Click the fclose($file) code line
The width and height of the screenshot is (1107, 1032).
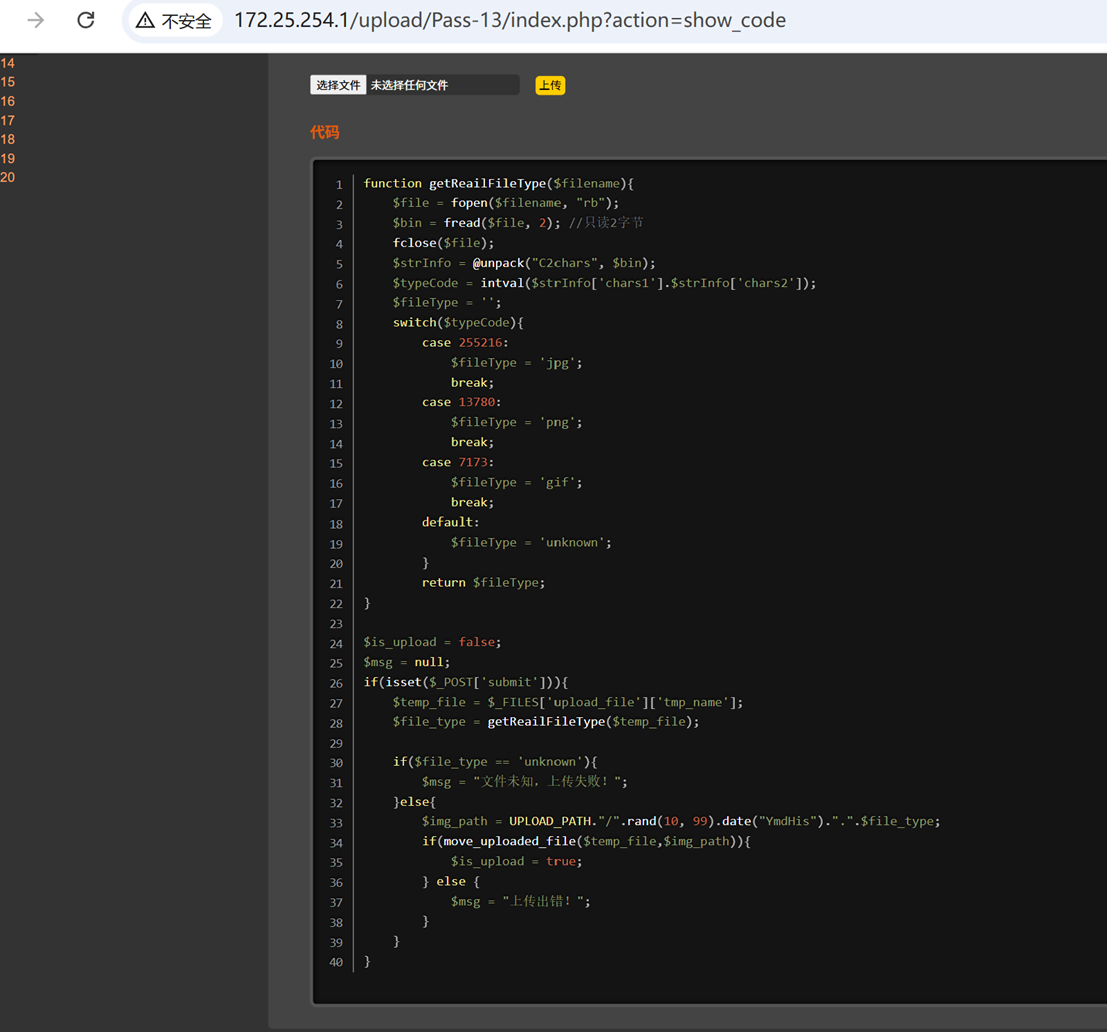(443, 243)
